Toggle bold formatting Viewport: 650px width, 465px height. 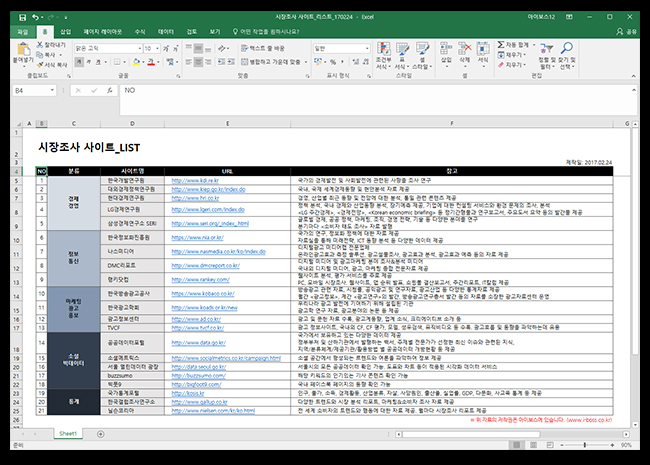click(x=79, y=62)
